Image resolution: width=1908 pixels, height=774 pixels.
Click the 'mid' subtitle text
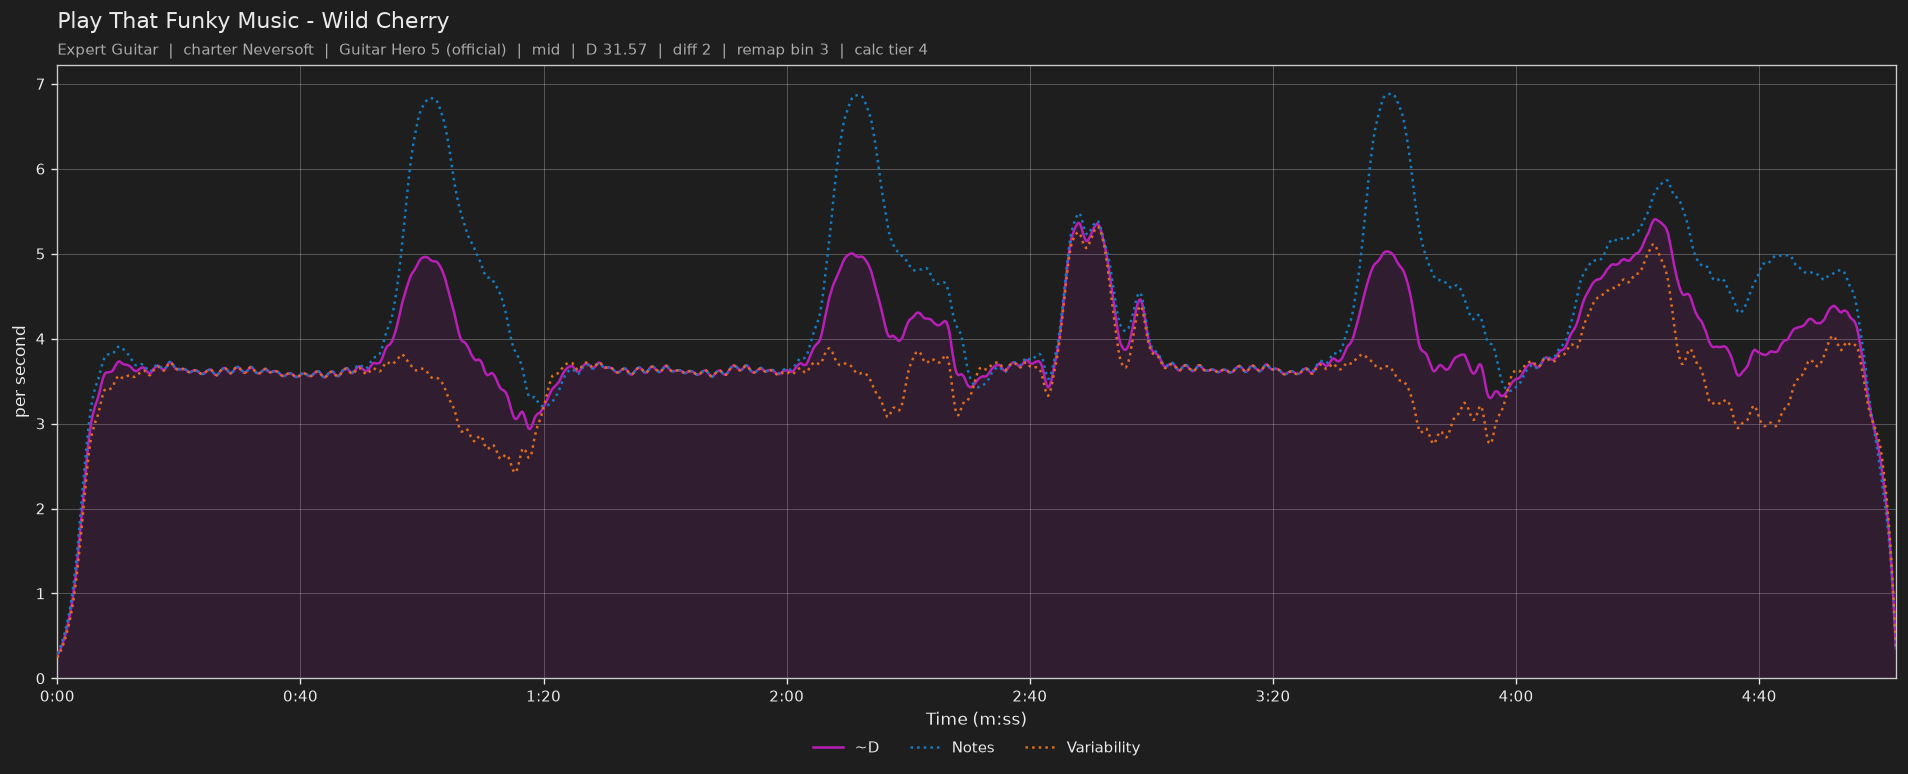[546, 50]
